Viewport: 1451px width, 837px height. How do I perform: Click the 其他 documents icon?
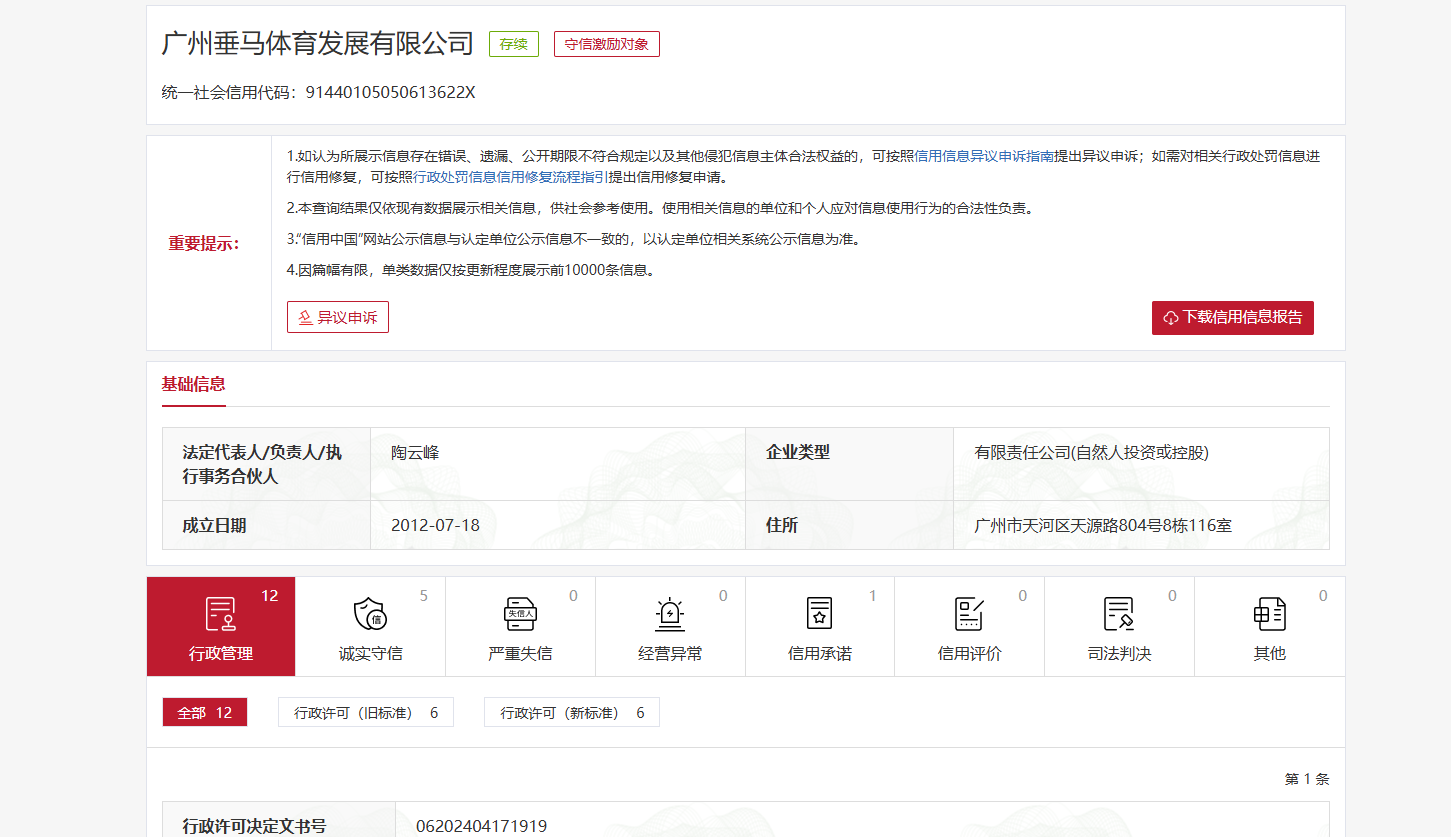click(1269, 613)
